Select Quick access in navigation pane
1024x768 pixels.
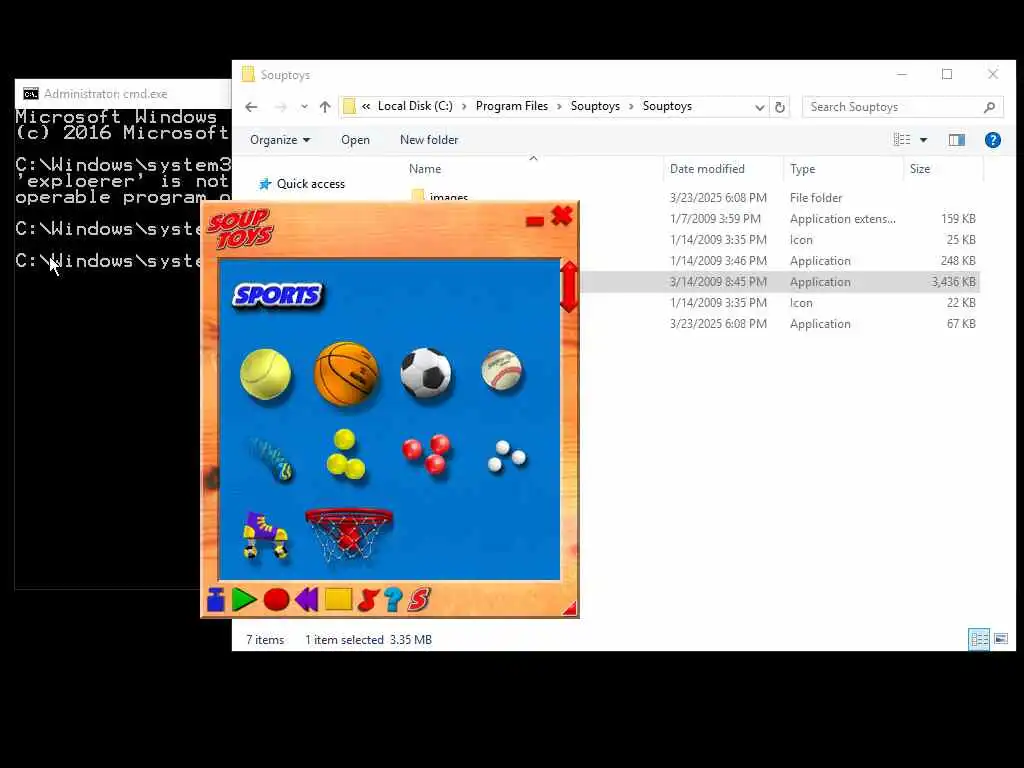tap(311, 184)
